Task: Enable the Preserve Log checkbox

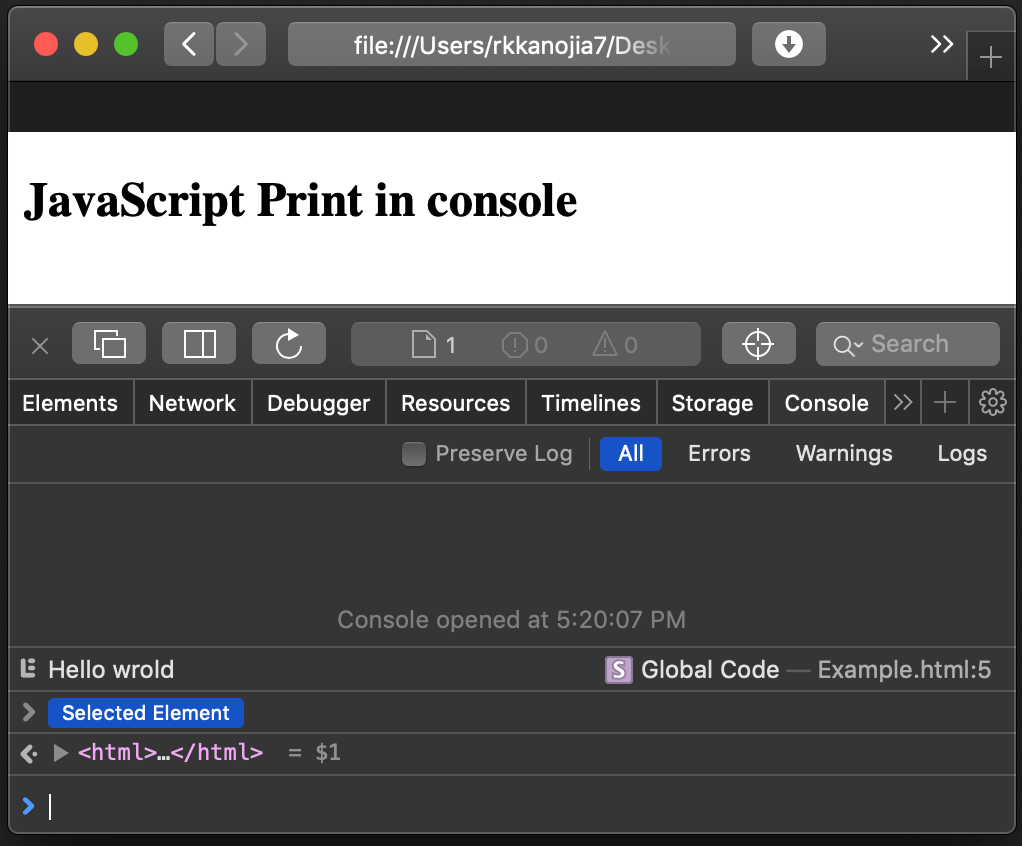Action: pyautogui.click(x=413, y=453)
